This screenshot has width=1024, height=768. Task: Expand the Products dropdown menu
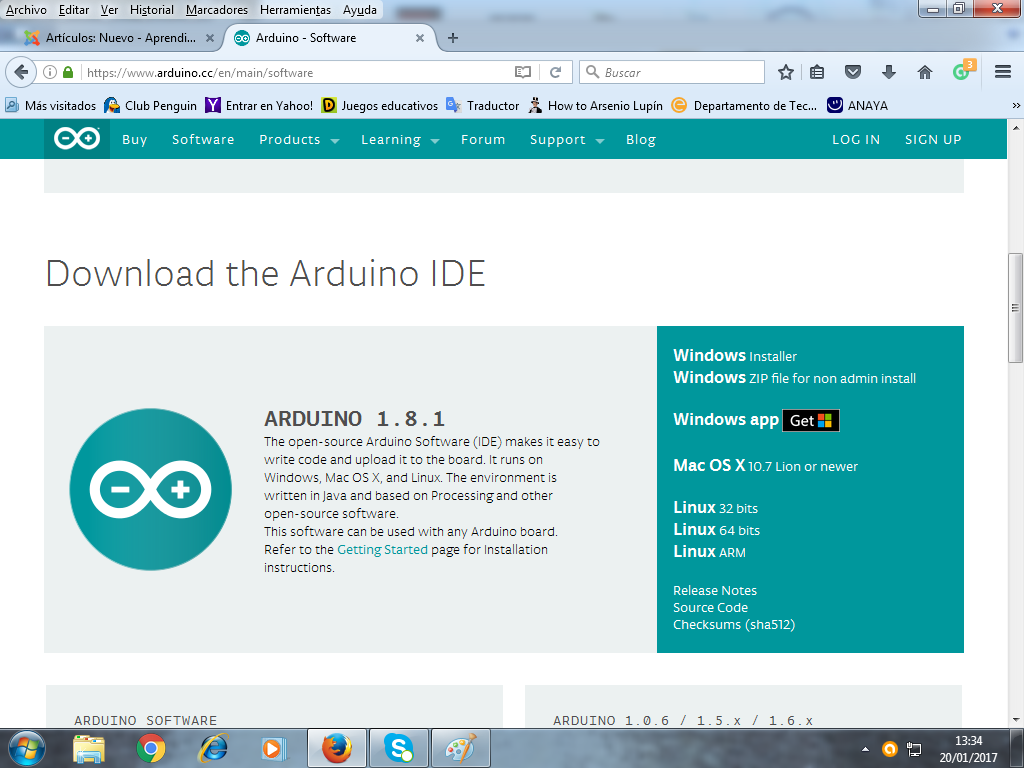[299, 140]
